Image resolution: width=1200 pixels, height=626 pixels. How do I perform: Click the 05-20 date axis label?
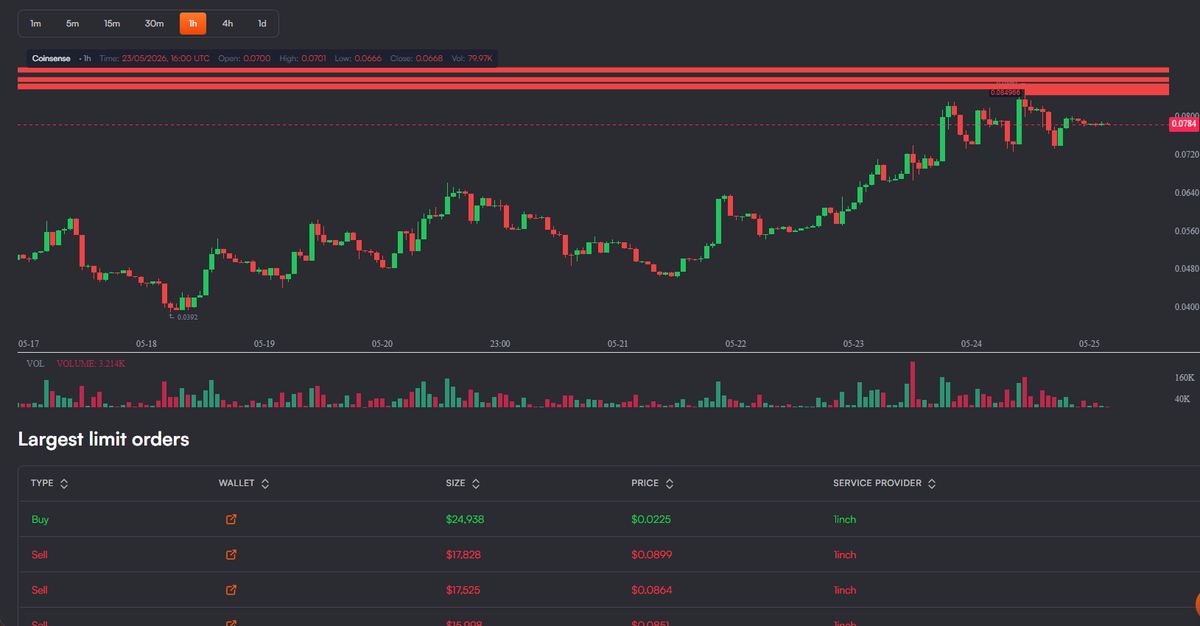382,343
